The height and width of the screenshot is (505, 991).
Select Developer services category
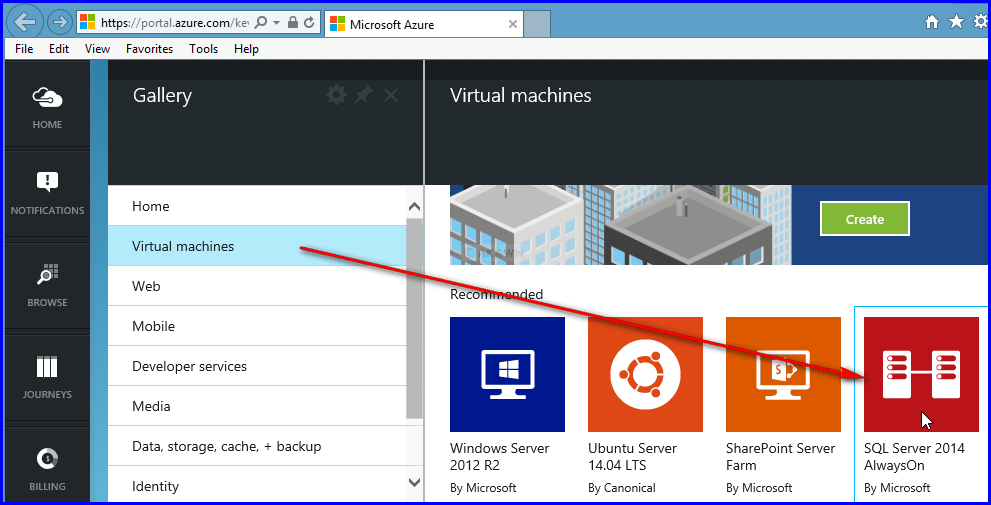257,366
